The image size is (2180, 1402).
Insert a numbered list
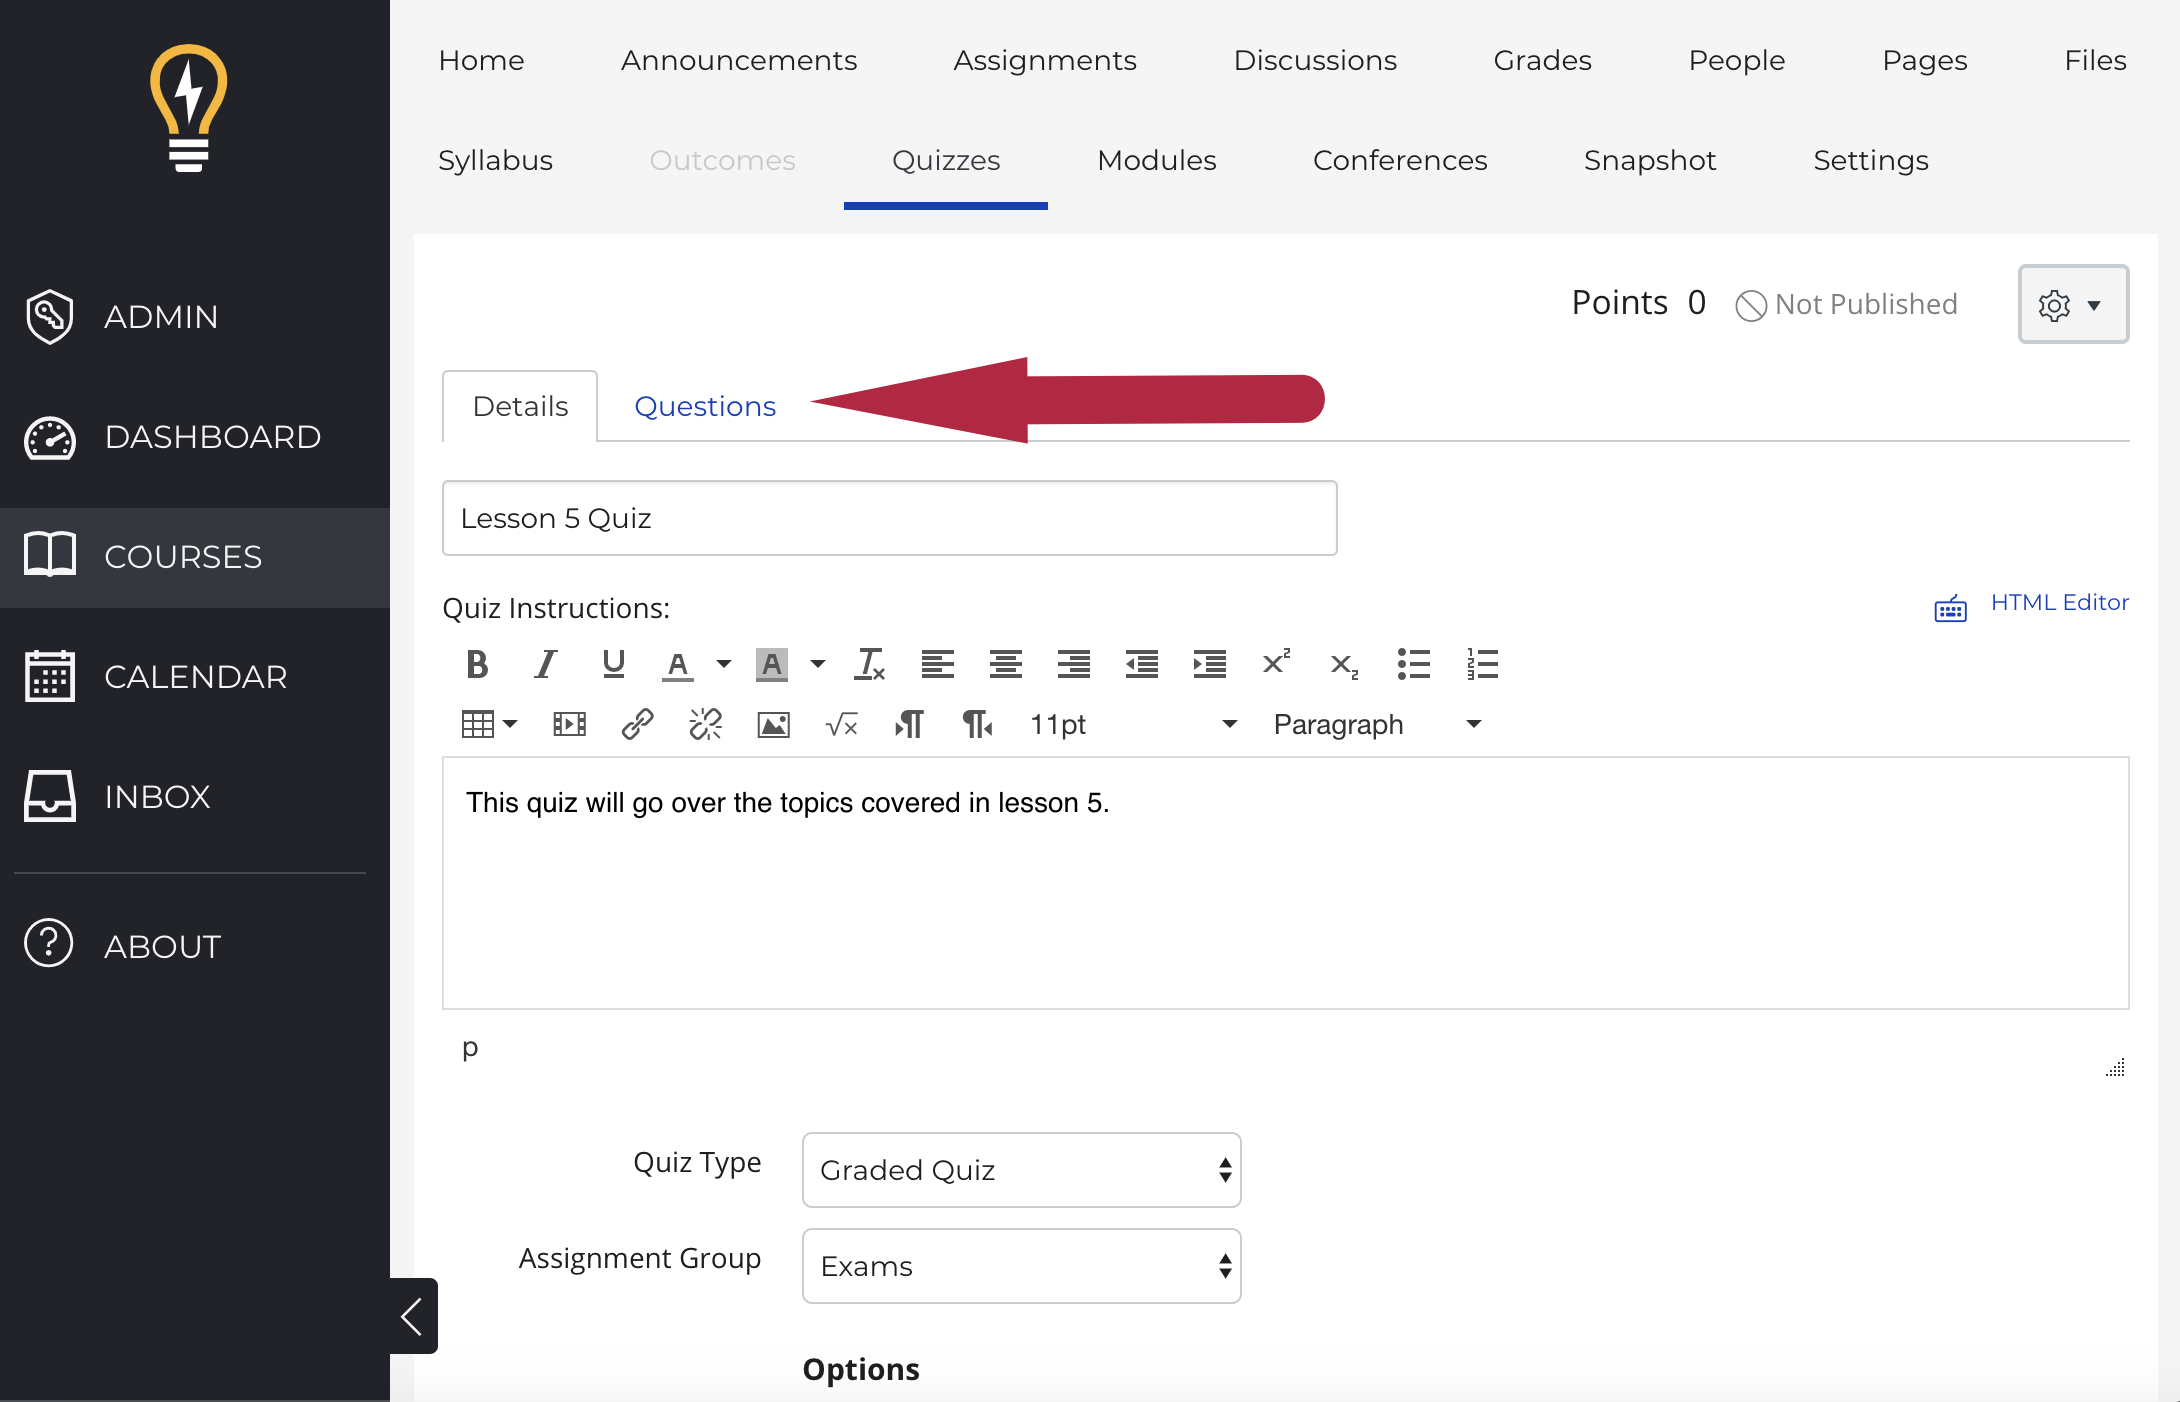pos(1482,664)
